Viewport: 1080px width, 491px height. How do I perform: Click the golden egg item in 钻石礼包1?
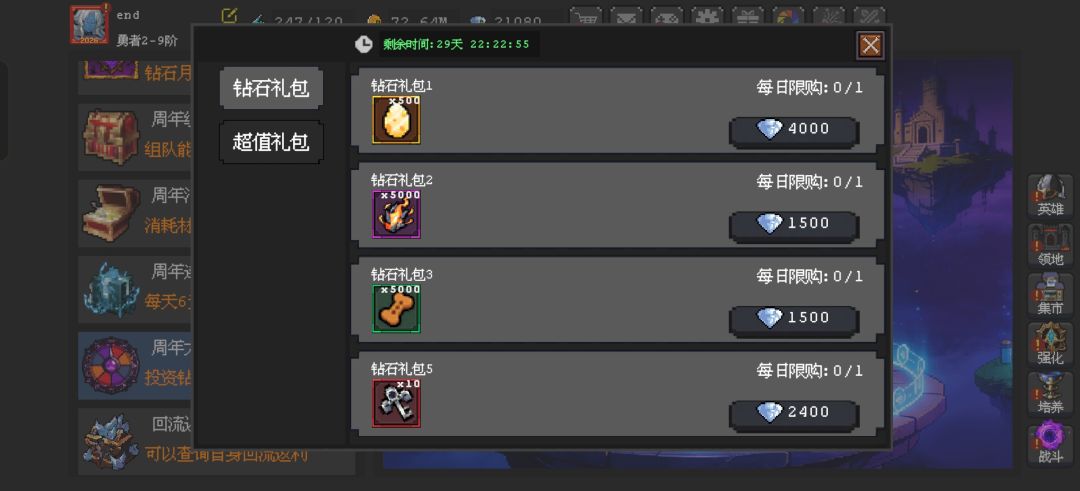tap(396, 120)
